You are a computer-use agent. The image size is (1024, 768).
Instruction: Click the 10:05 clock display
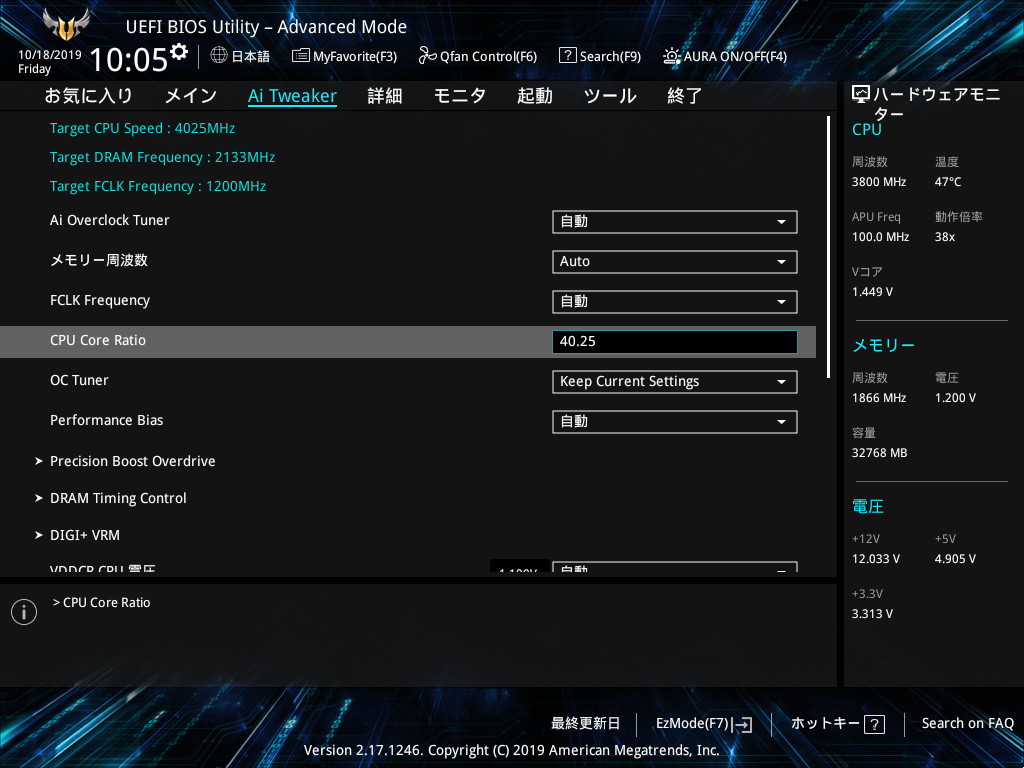click(x=128, y=59)
